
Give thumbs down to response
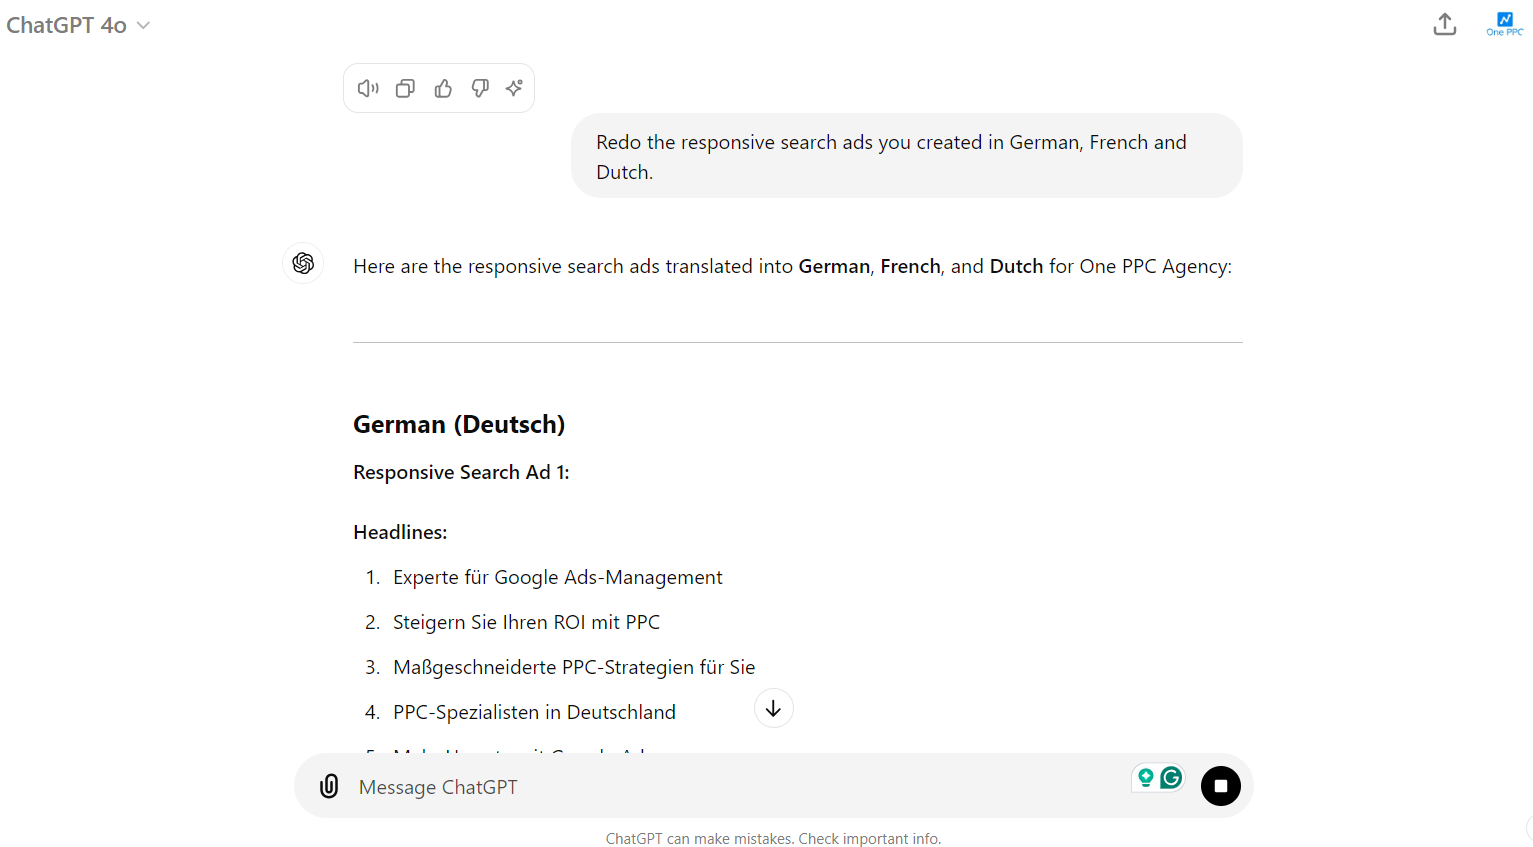tap(480, 88)
